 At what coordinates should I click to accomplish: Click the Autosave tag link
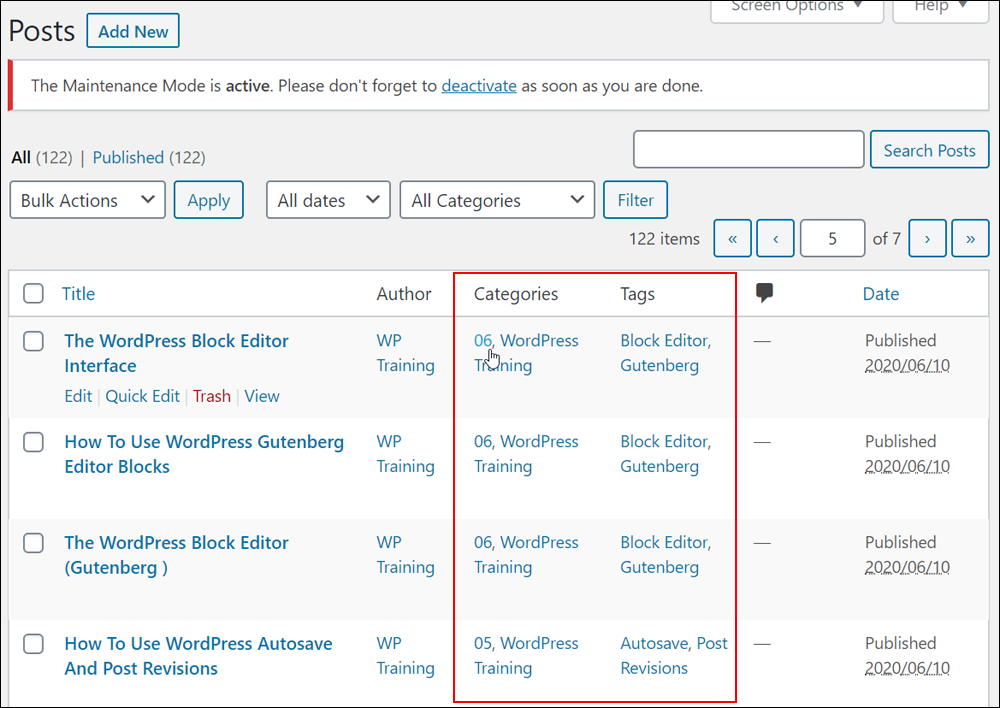(654, 643)
